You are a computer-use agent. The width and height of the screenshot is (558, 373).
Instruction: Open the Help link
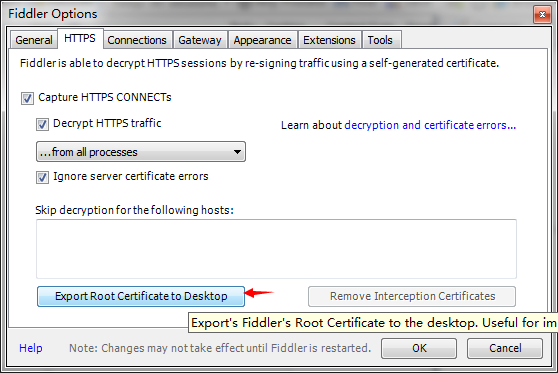(31, 348)
